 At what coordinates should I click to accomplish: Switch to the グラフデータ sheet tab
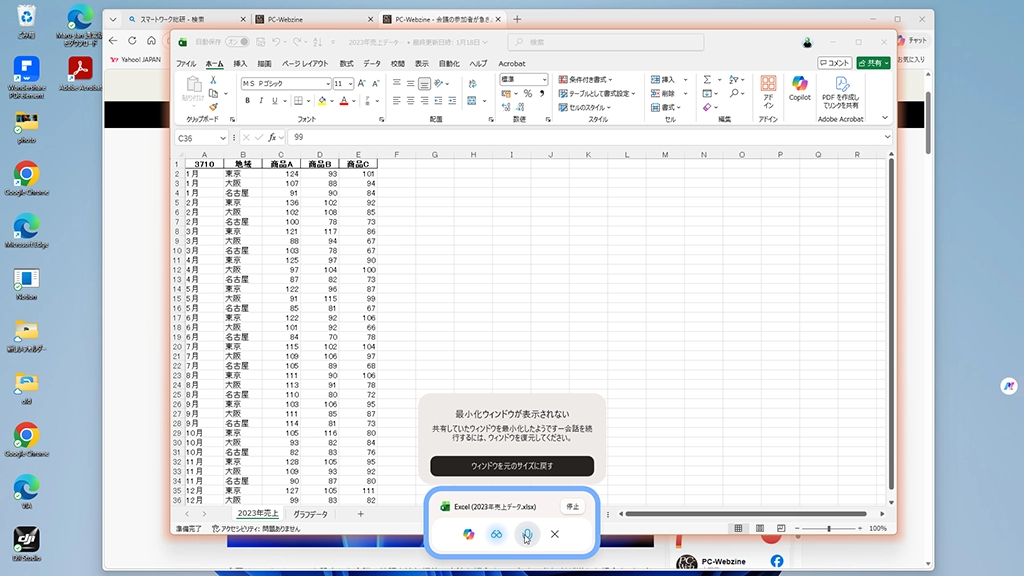[310, 514]
